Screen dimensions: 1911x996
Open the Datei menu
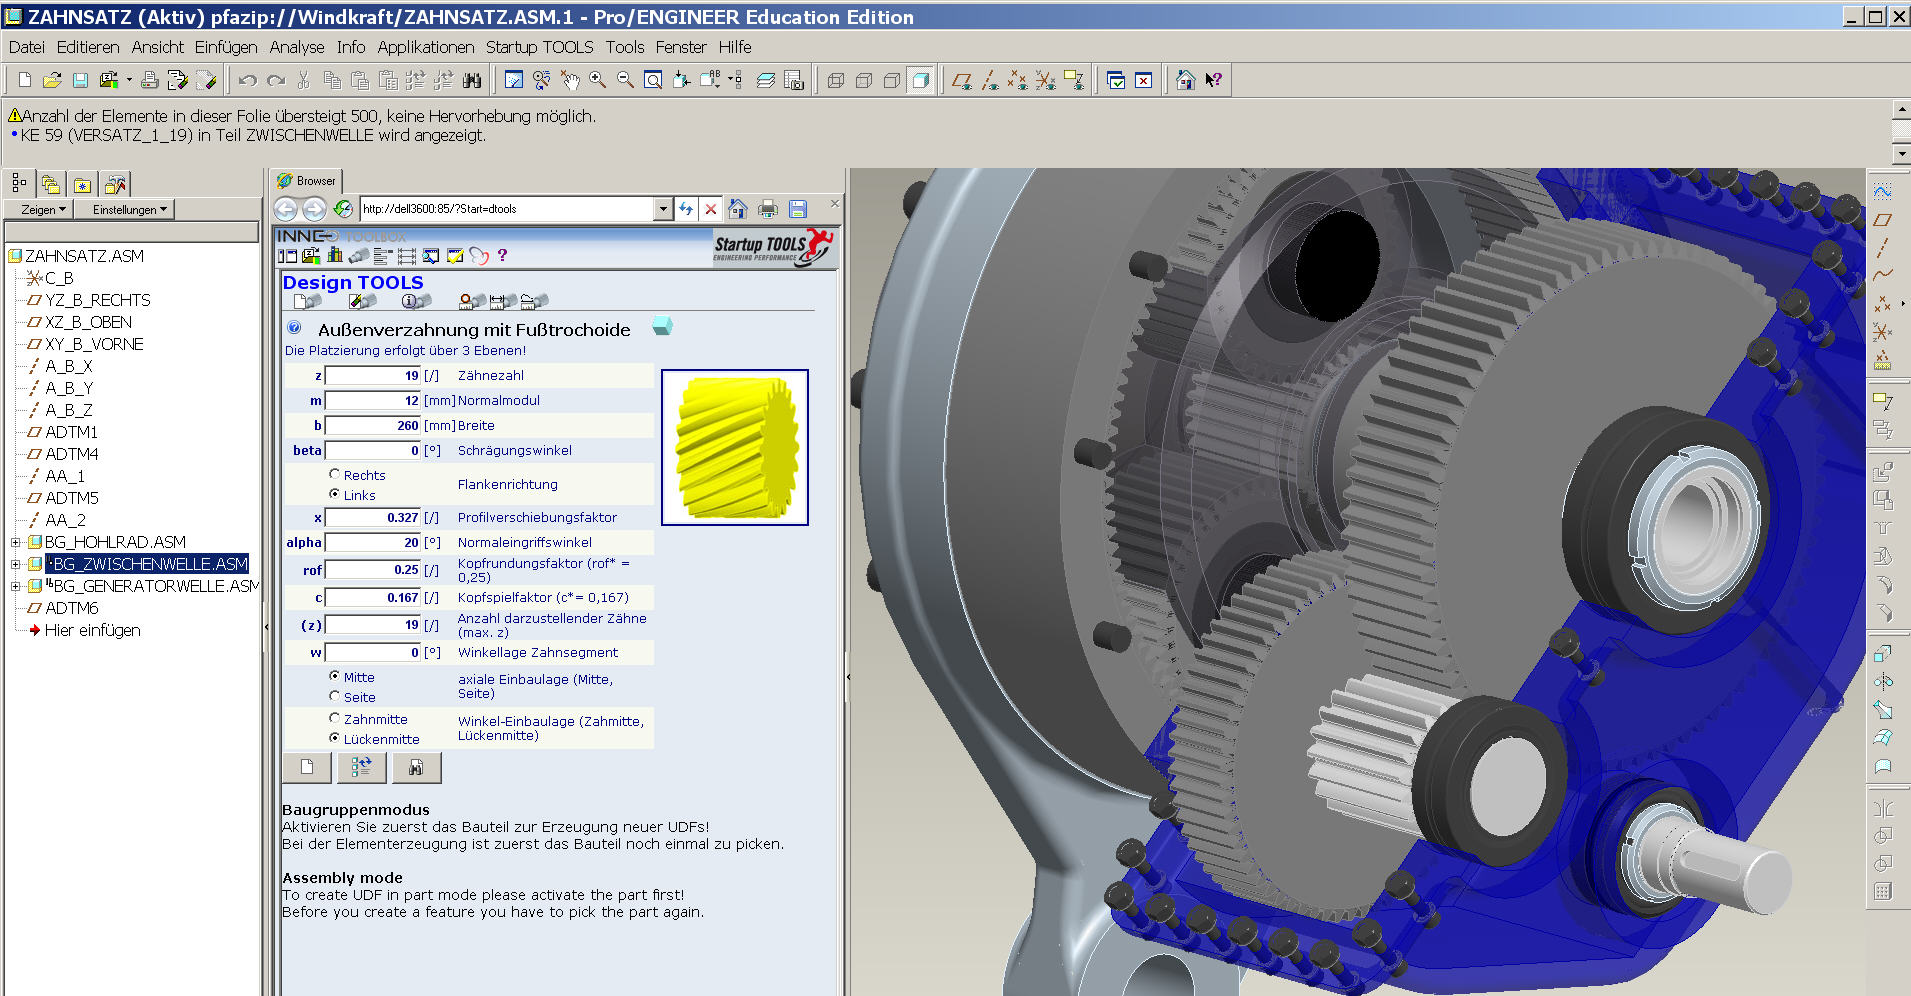(x=27, y=47)
